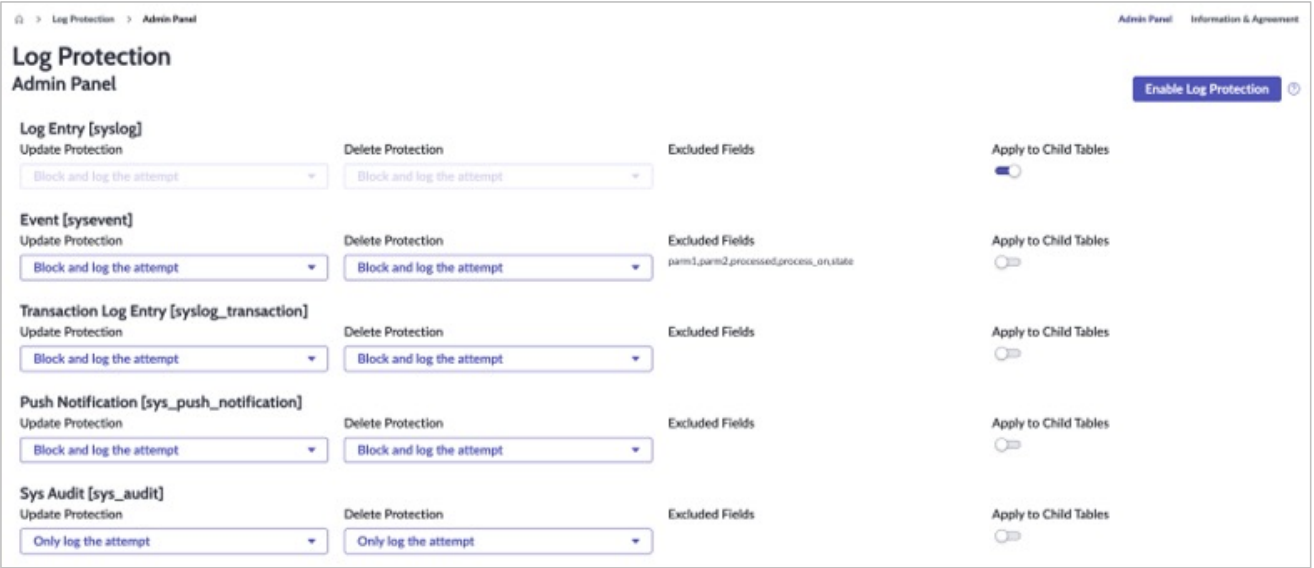Expand Transaction Log Entry Delete Protection dropdown
This screenshot has width=1314, height=568.
coord(498,359)
